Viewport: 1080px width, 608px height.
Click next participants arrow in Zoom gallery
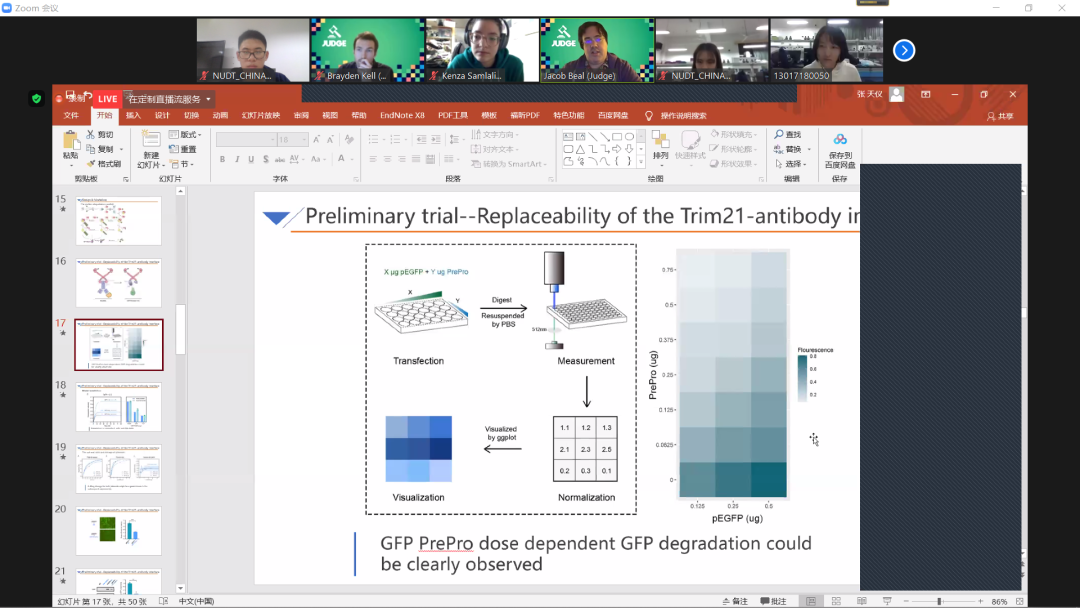coord(904,50)
